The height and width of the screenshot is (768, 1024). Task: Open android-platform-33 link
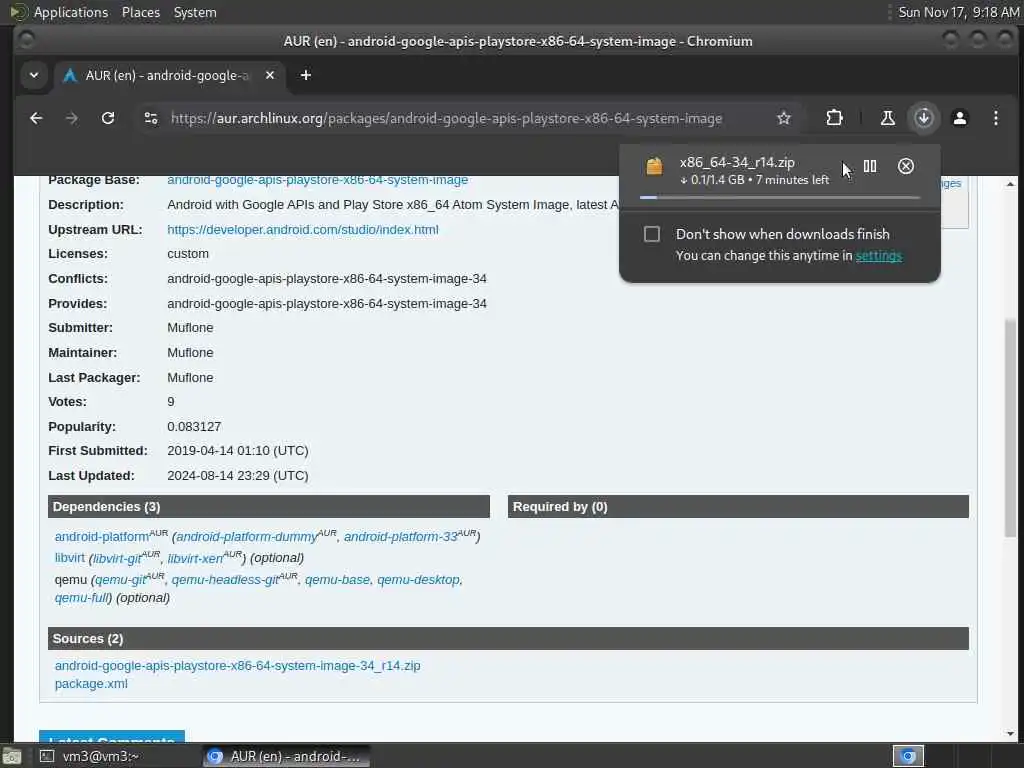400,536
